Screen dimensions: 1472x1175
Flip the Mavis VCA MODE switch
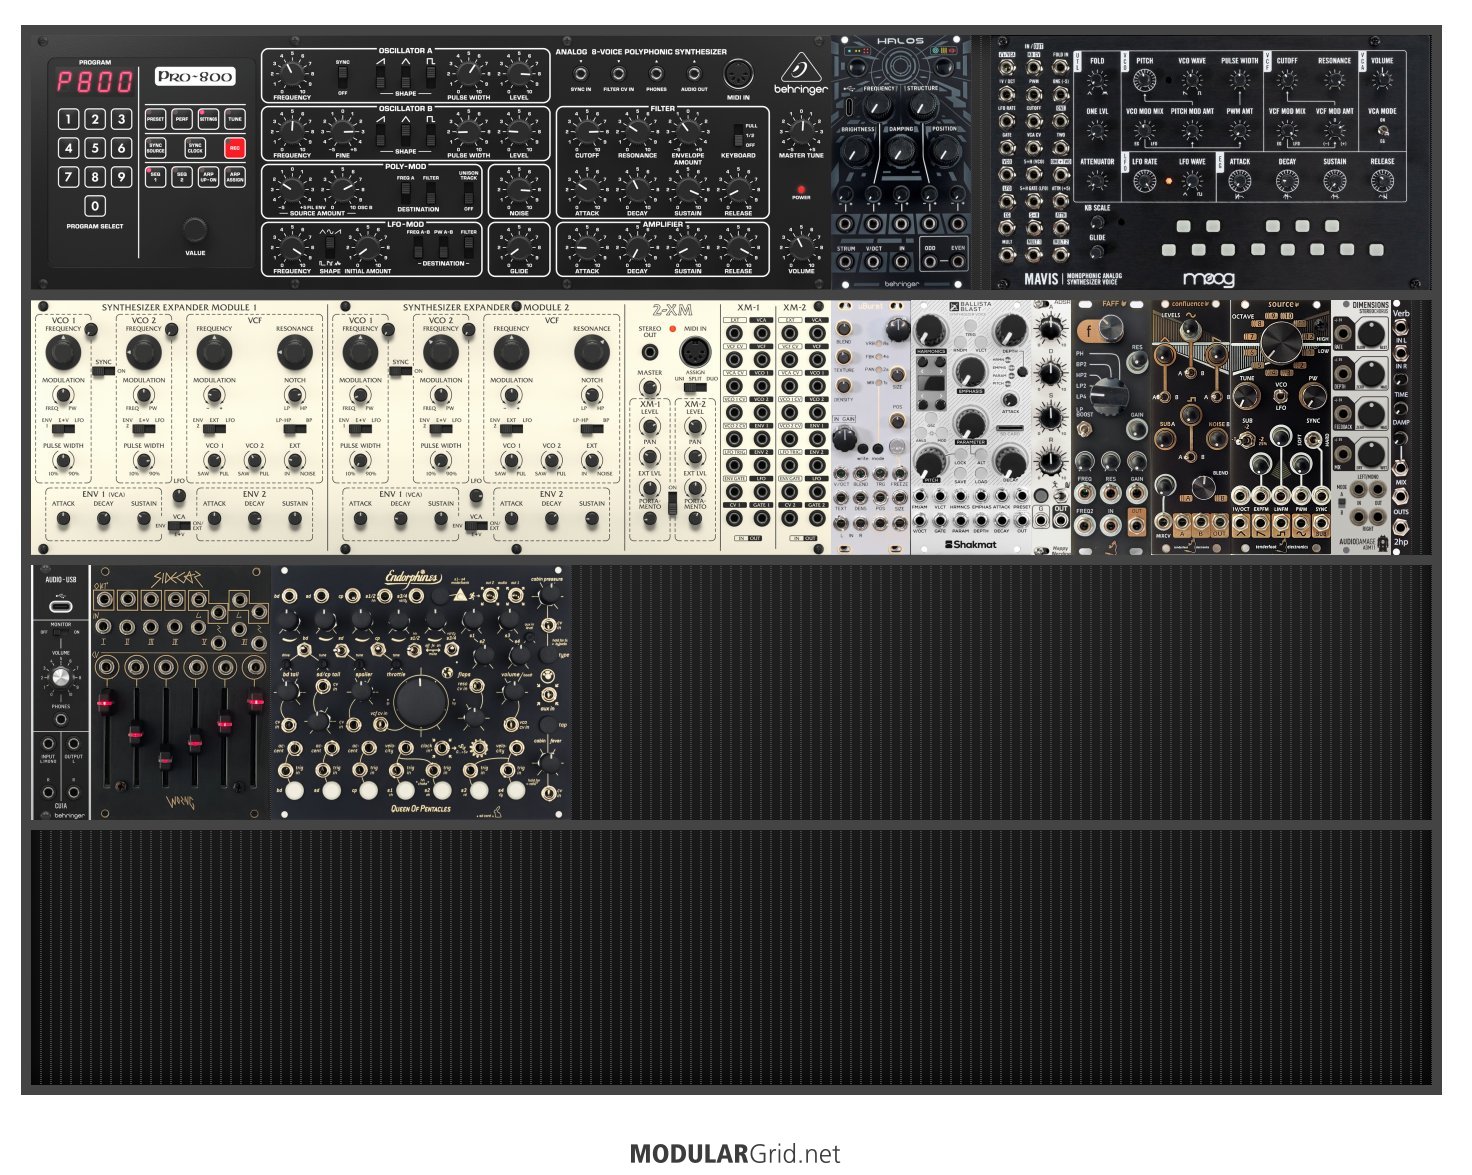pyautogui.click(x=1382, y=130)
